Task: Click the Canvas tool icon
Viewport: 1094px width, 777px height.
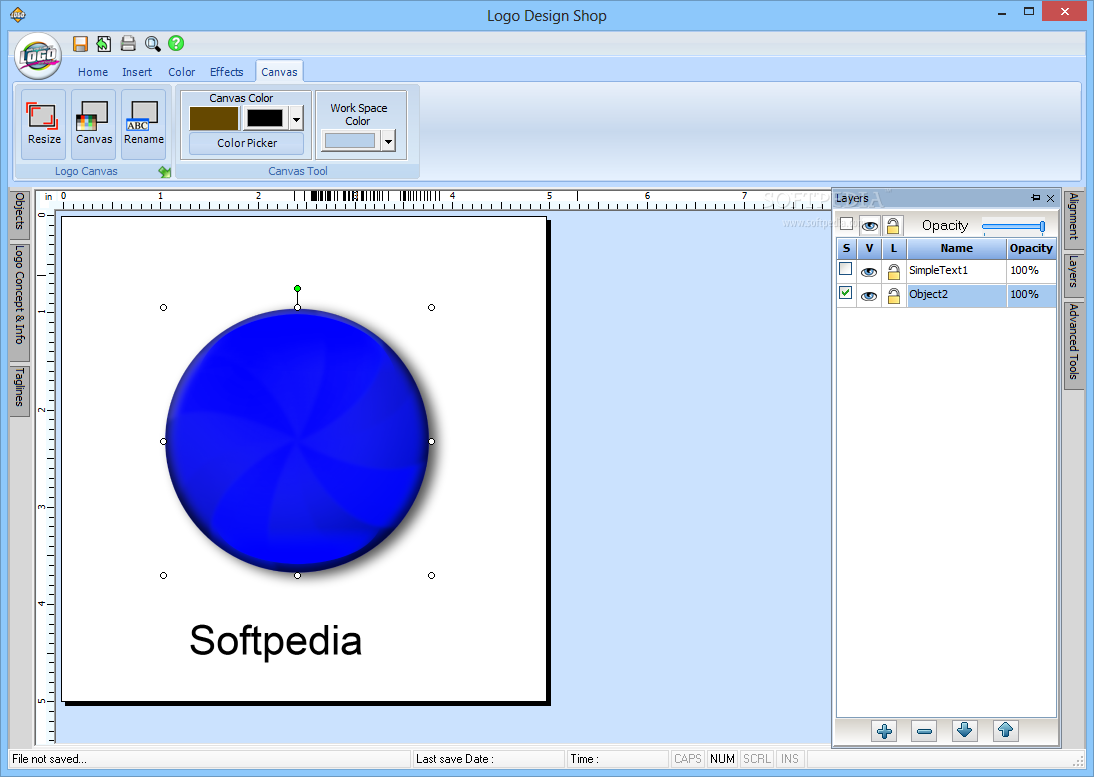Action: (x=93, y=124)
